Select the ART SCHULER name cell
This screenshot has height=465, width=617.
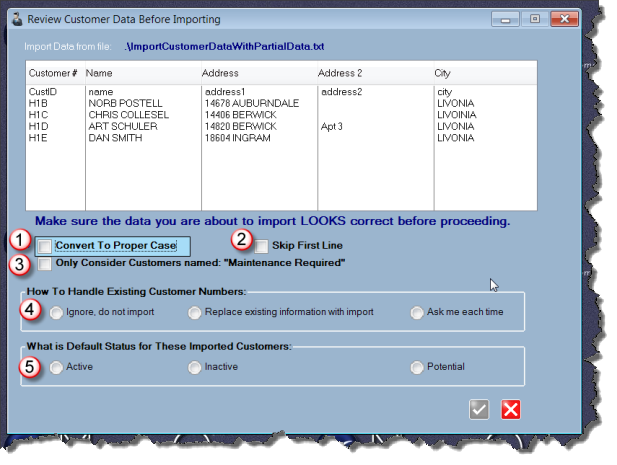click(123, 126)
